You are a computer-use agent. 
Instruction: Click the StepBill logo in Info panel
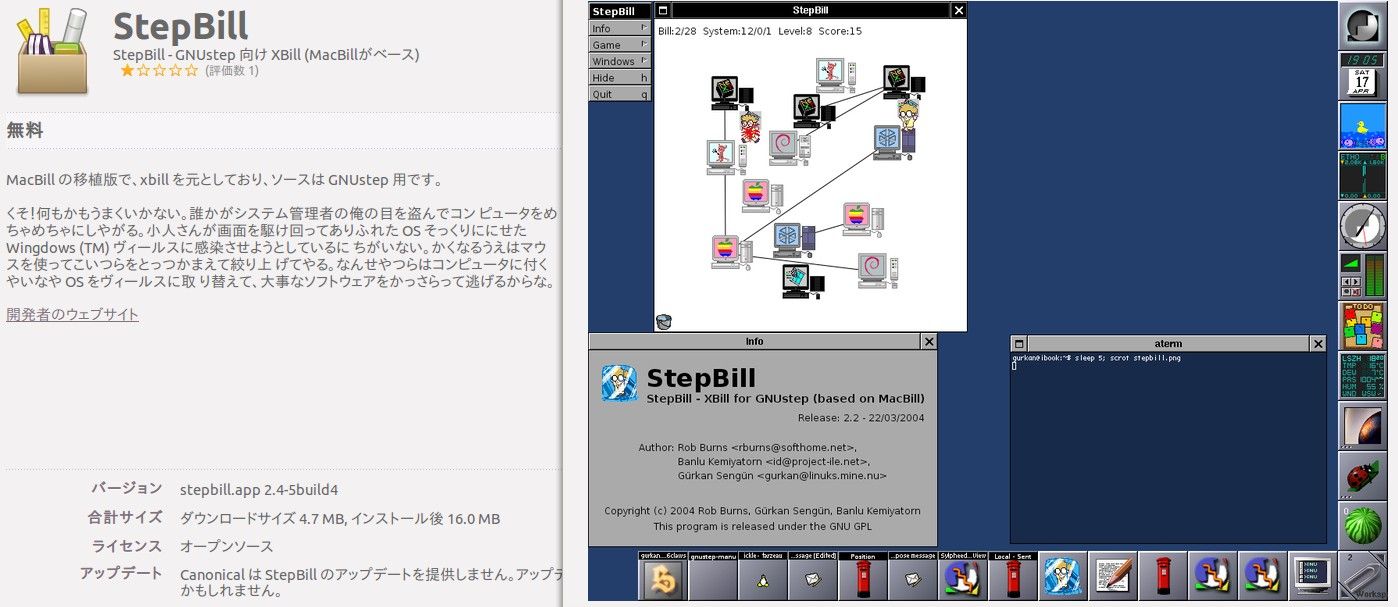(x=619, y=383)
